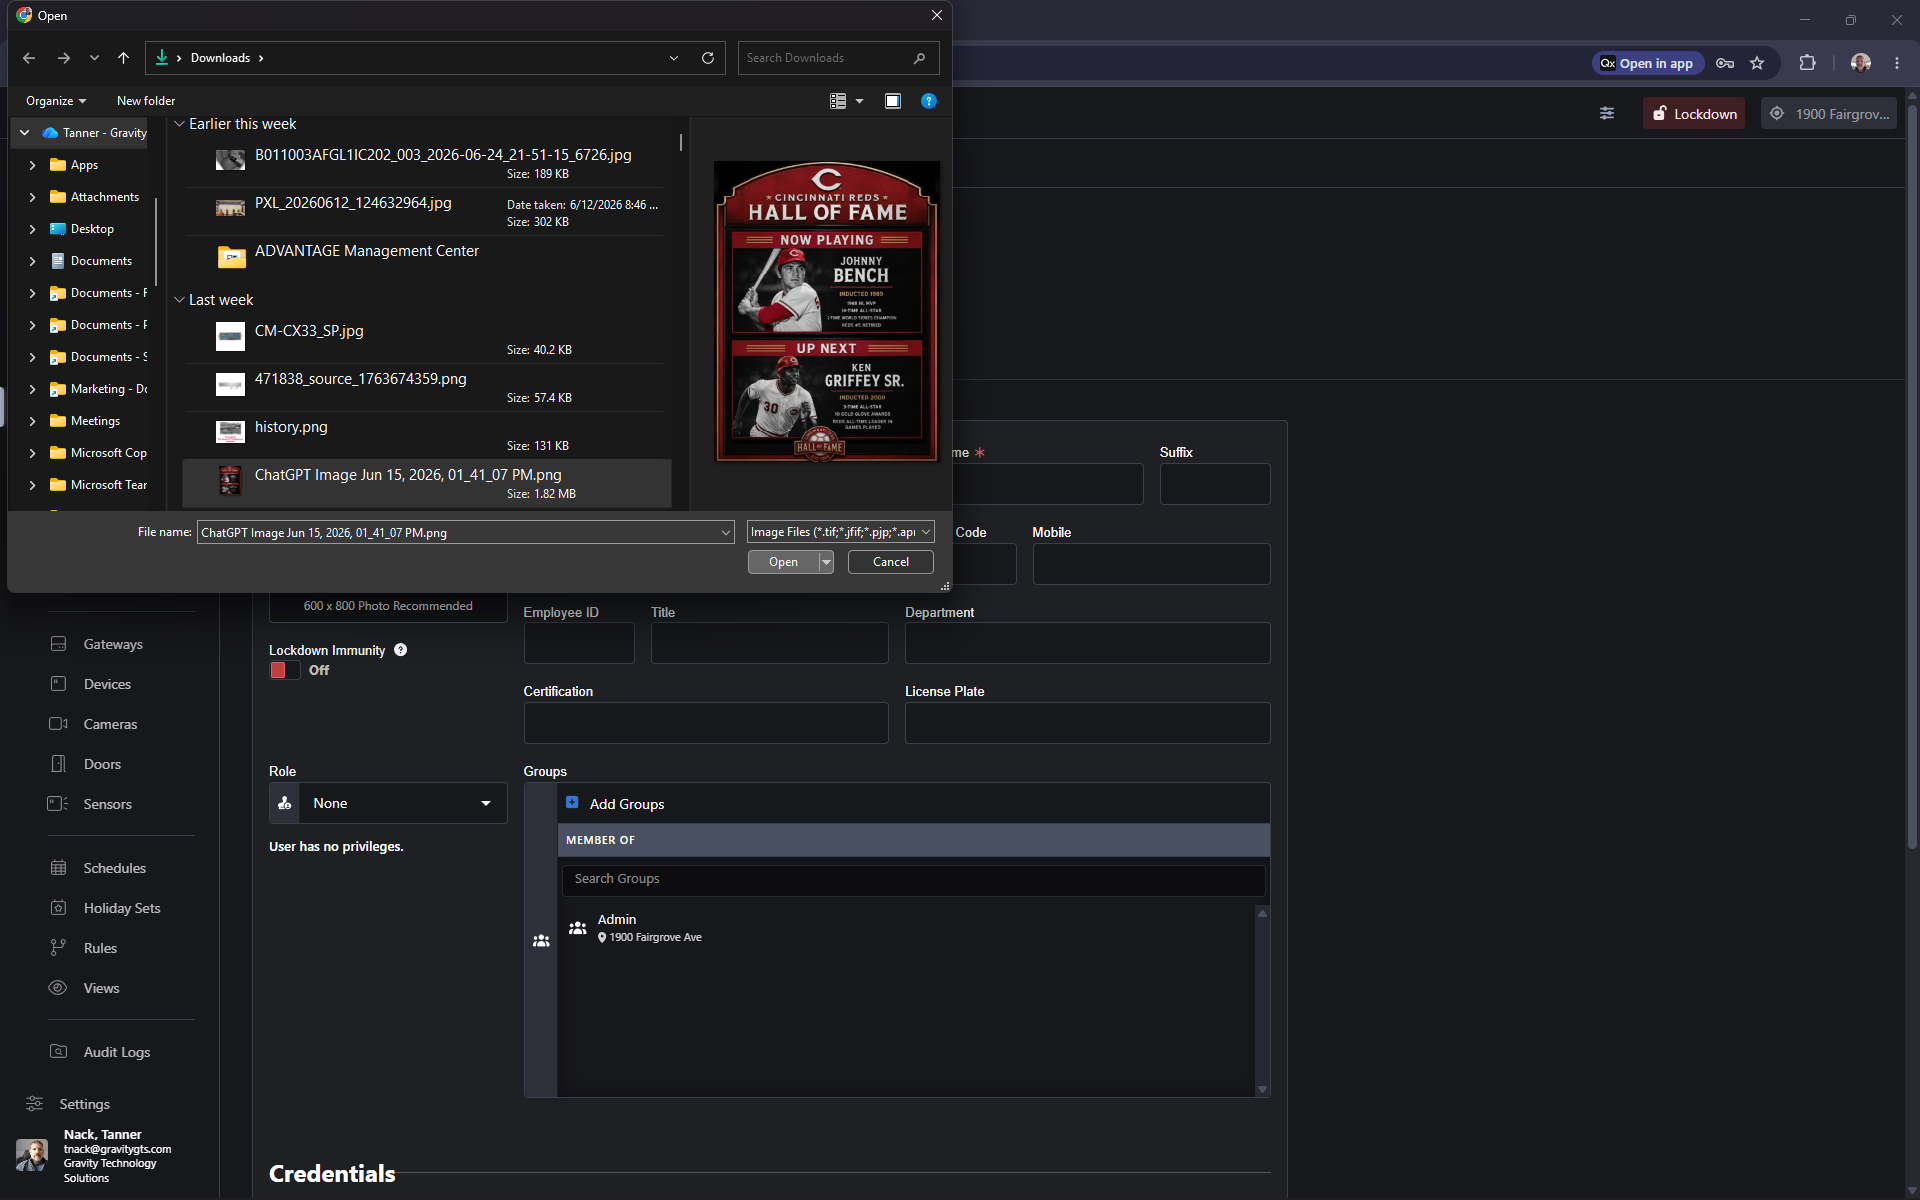Open the Image Files type dropdown
This screenshot has height=1200, width=1920.
pyautogui.click(x=840, y=532)
